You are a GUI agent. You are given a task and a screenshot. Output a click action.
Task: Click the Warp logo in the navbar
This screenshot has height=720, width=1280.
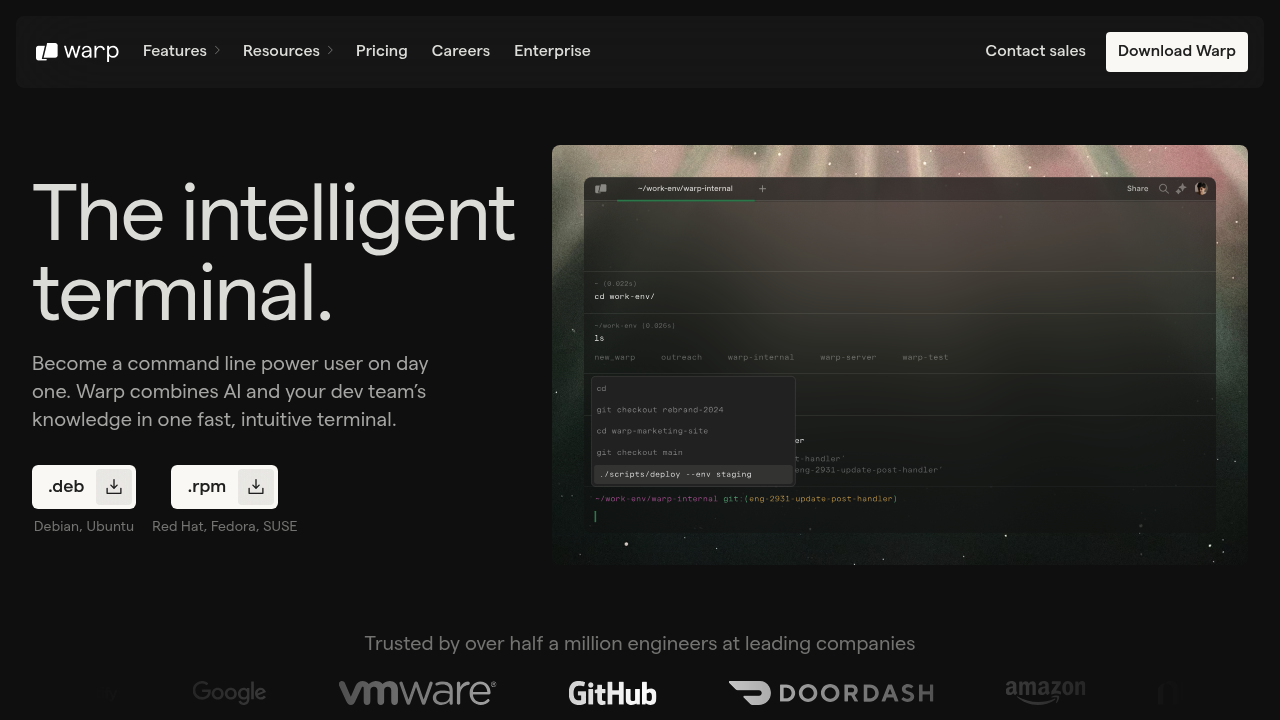tap(77, 51)
